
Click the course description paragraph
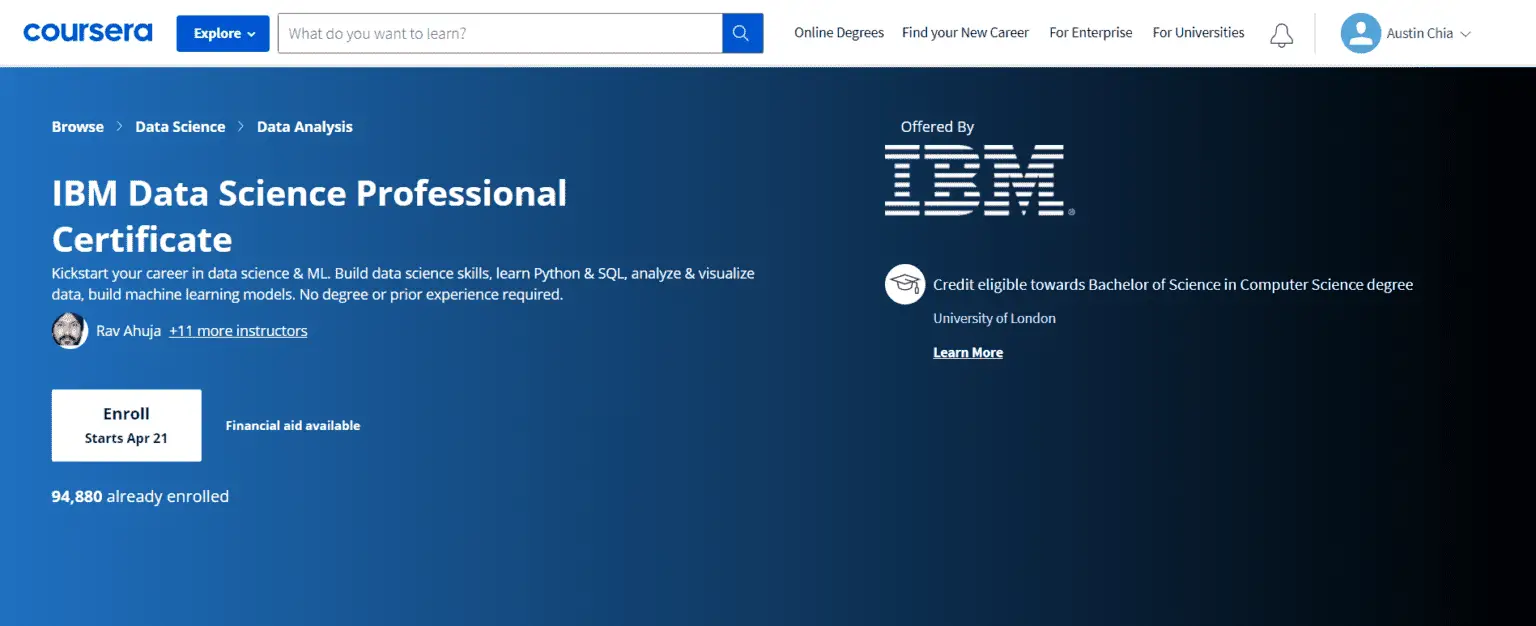(x=403, y=284)
